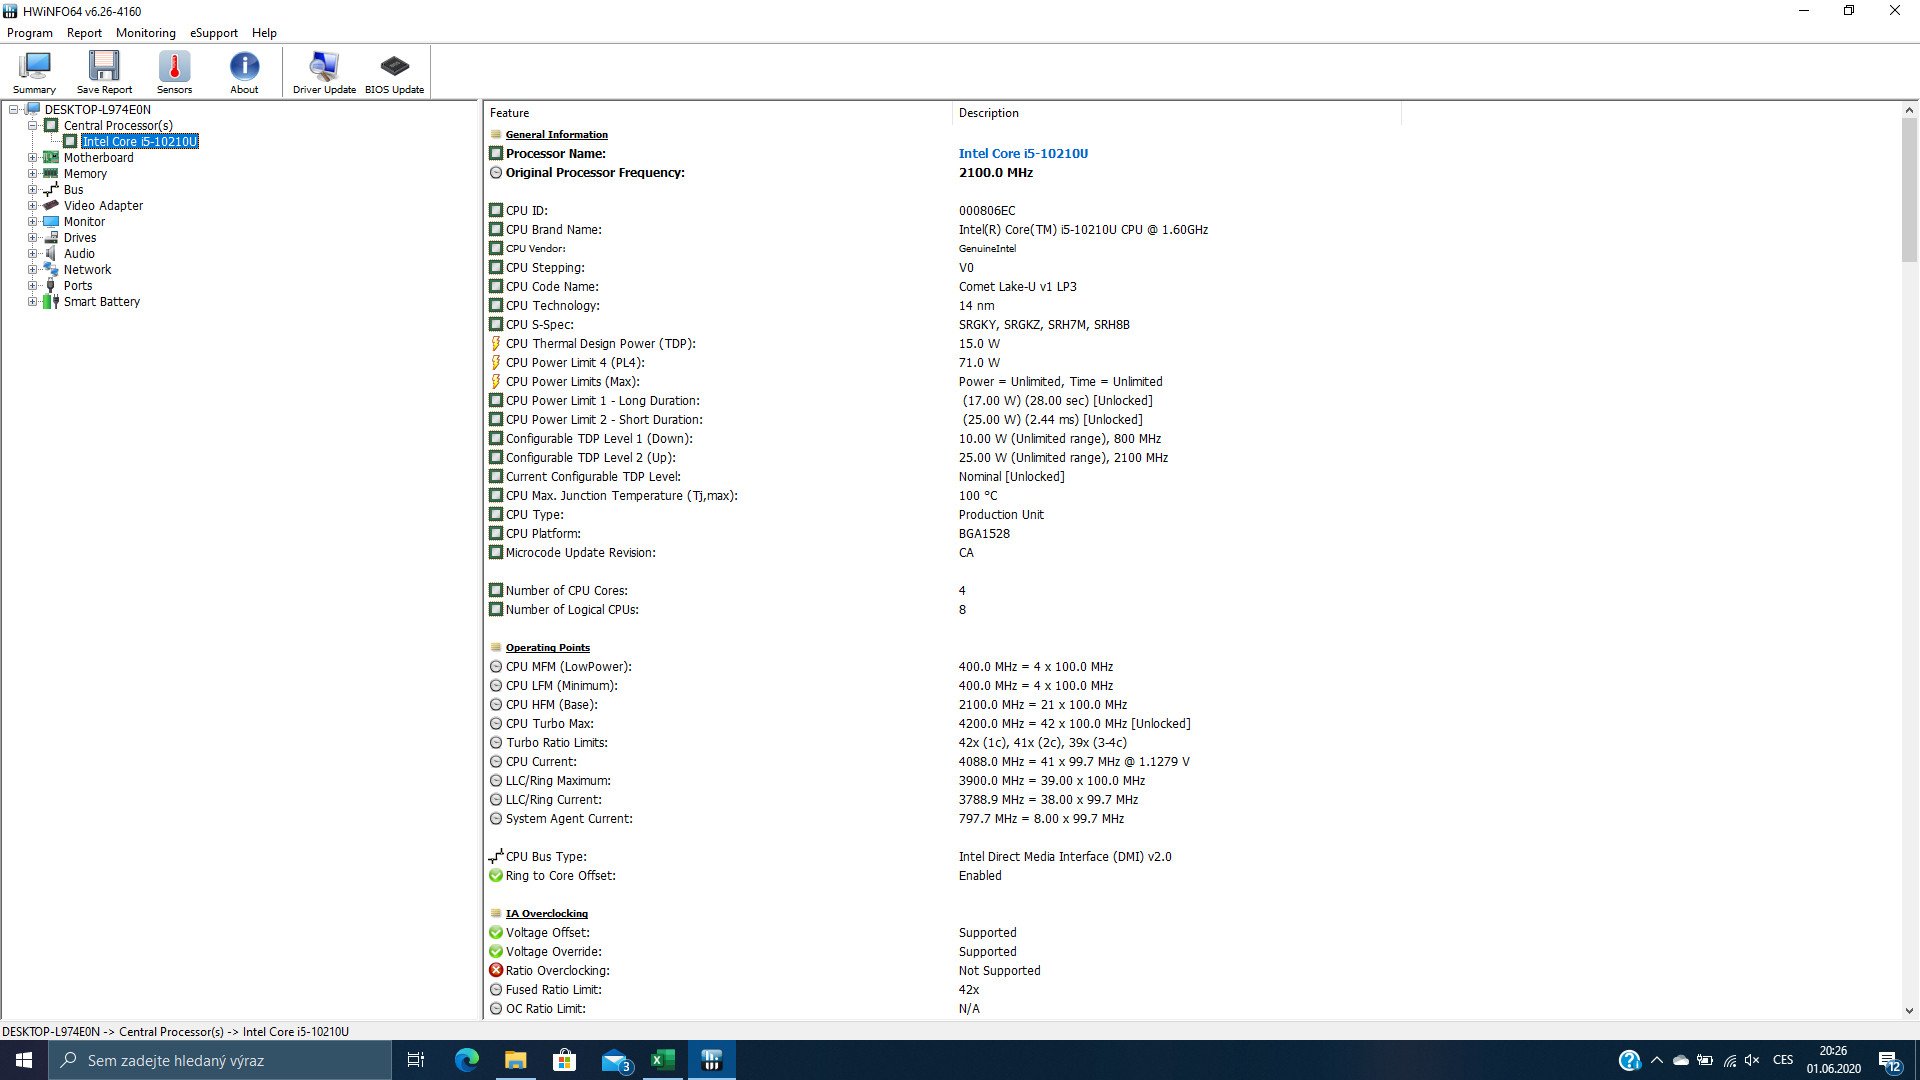Open the Program menu
The height and width of the screenshot is (1080, 1920).
point(30,33)
